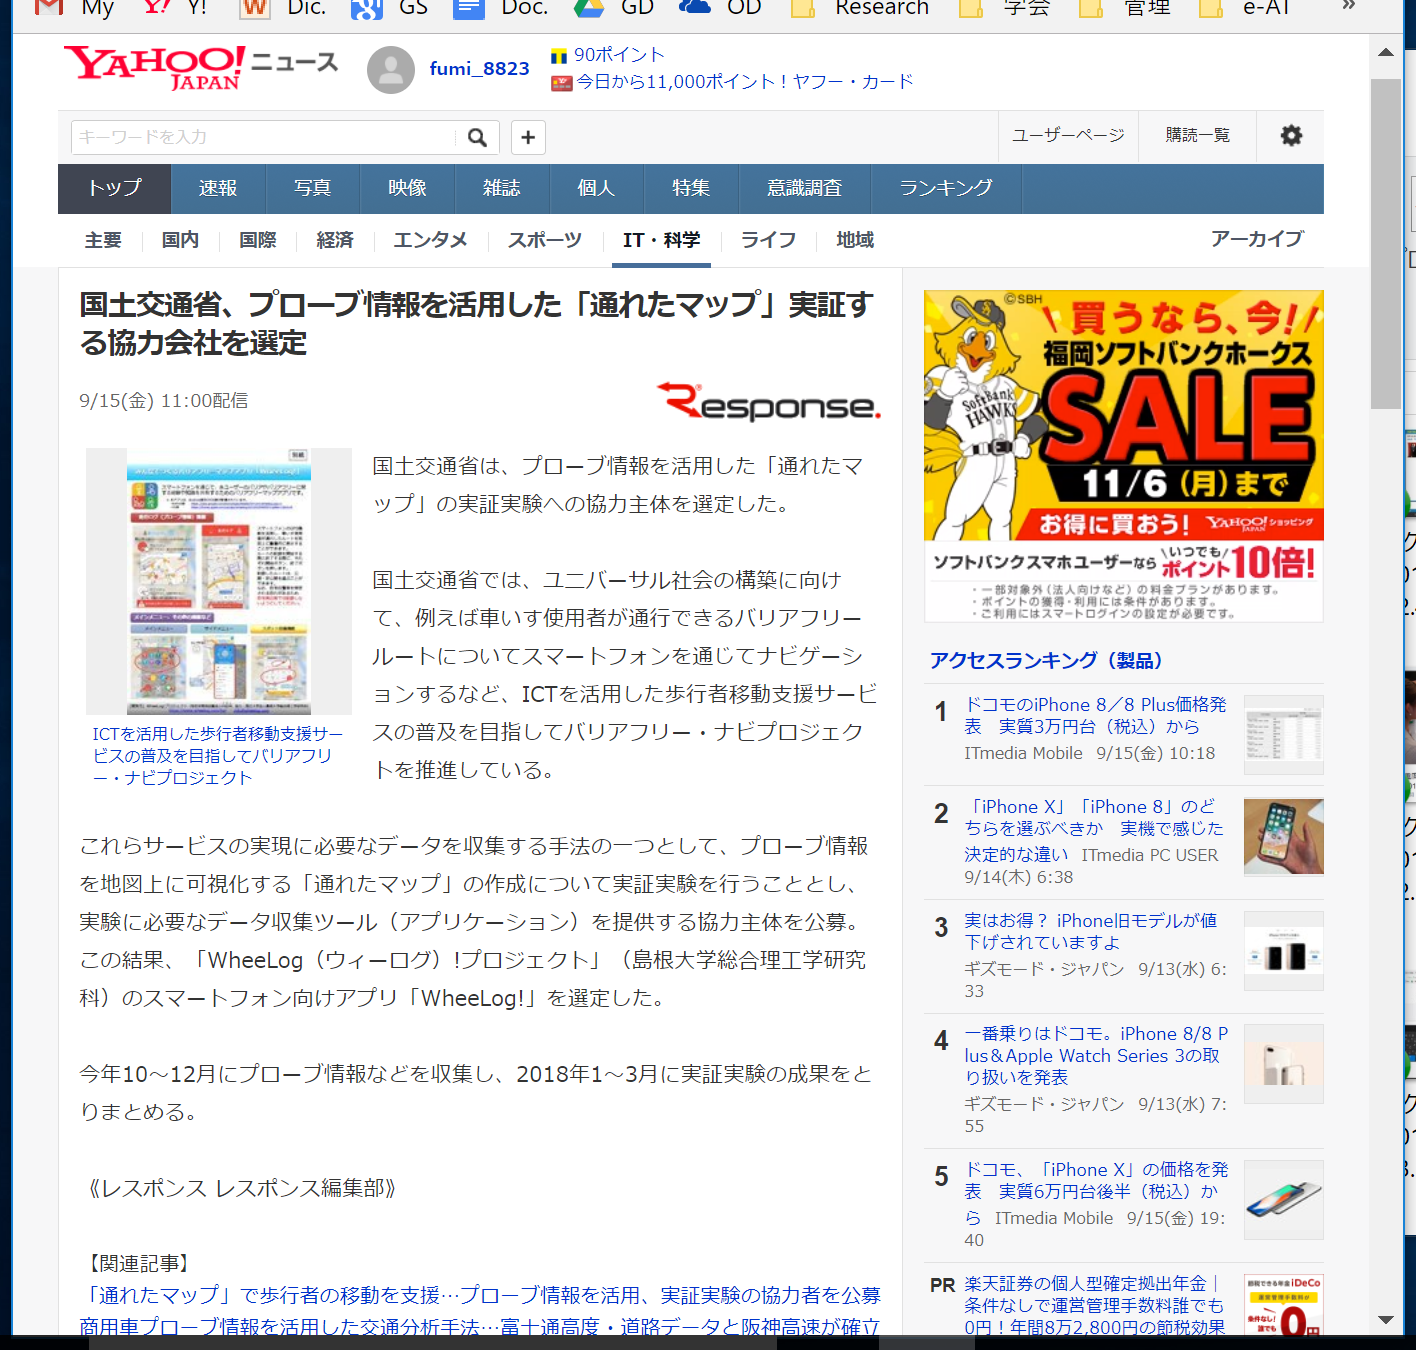The height and width of the screenshot is (1350, 1416).
Task: Click the Yahoo card icon by 今日から11,000ポイント
Action: [561, 83]
